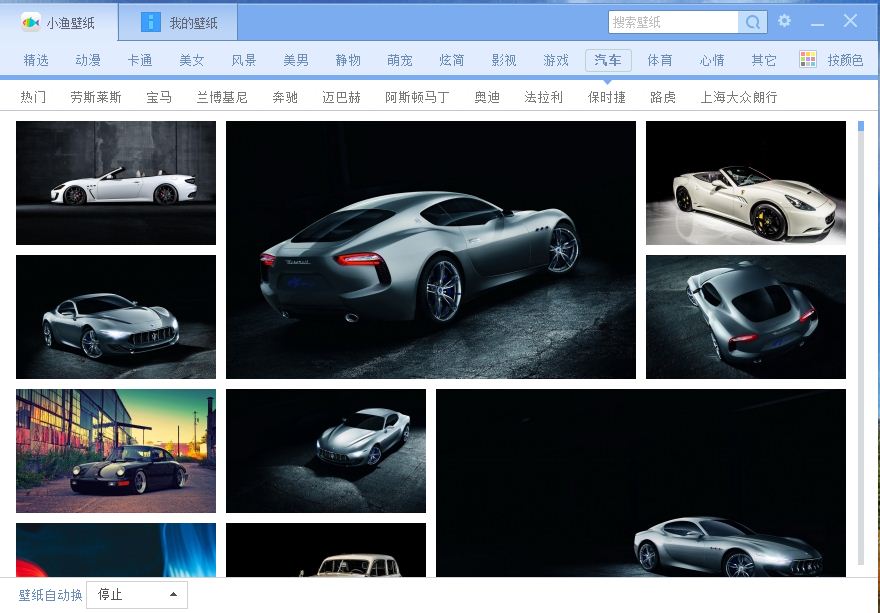880x613 pixels.
Task: Click the color grid icon beside 按颜色
Action: point(808,60)
